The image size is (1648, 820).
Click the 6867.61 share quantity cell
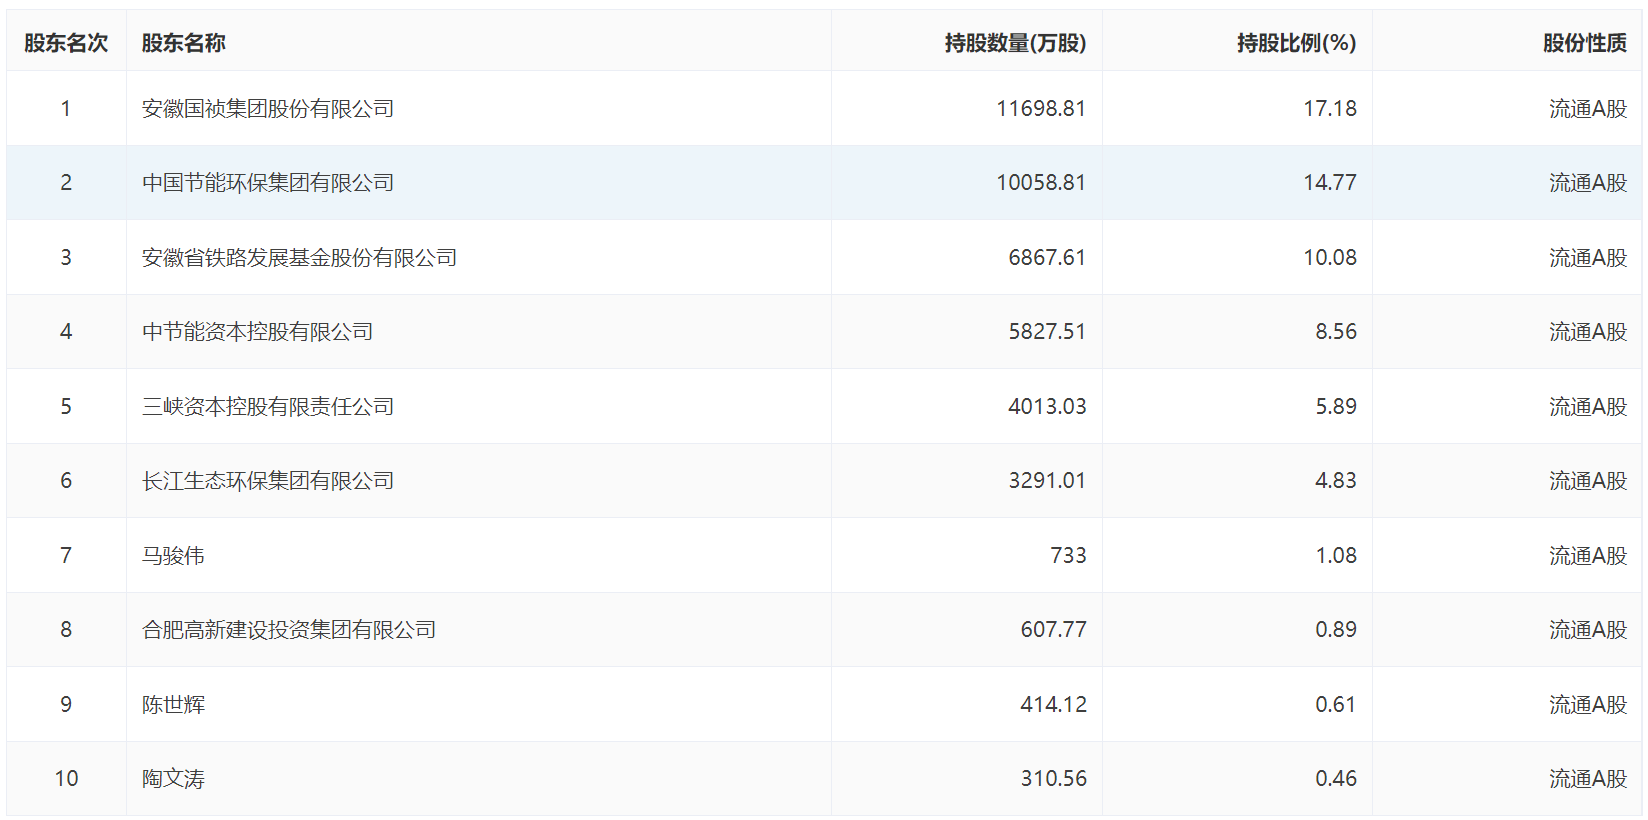pos(1046,257)
